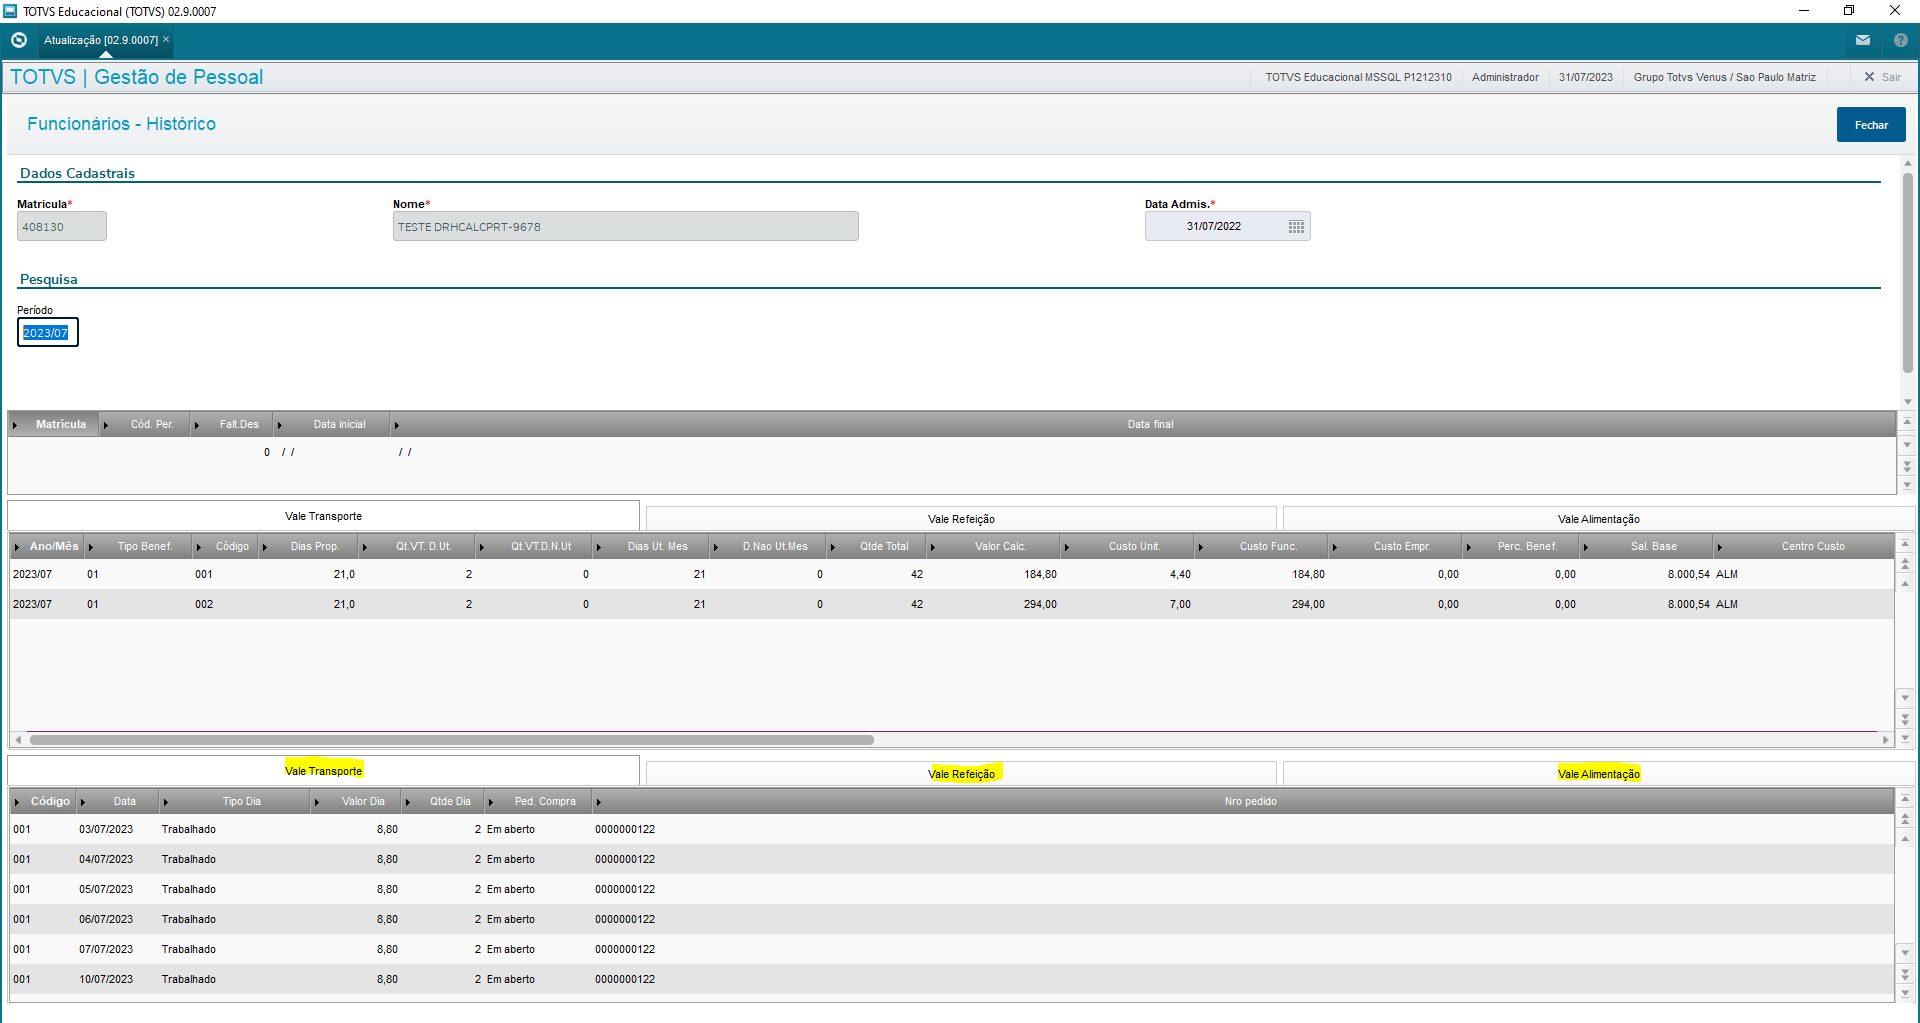The width and height of the screenshot is (1920, 1023).
Task: Page down in the Ano/Mês grid
Action: point(1906,718)
